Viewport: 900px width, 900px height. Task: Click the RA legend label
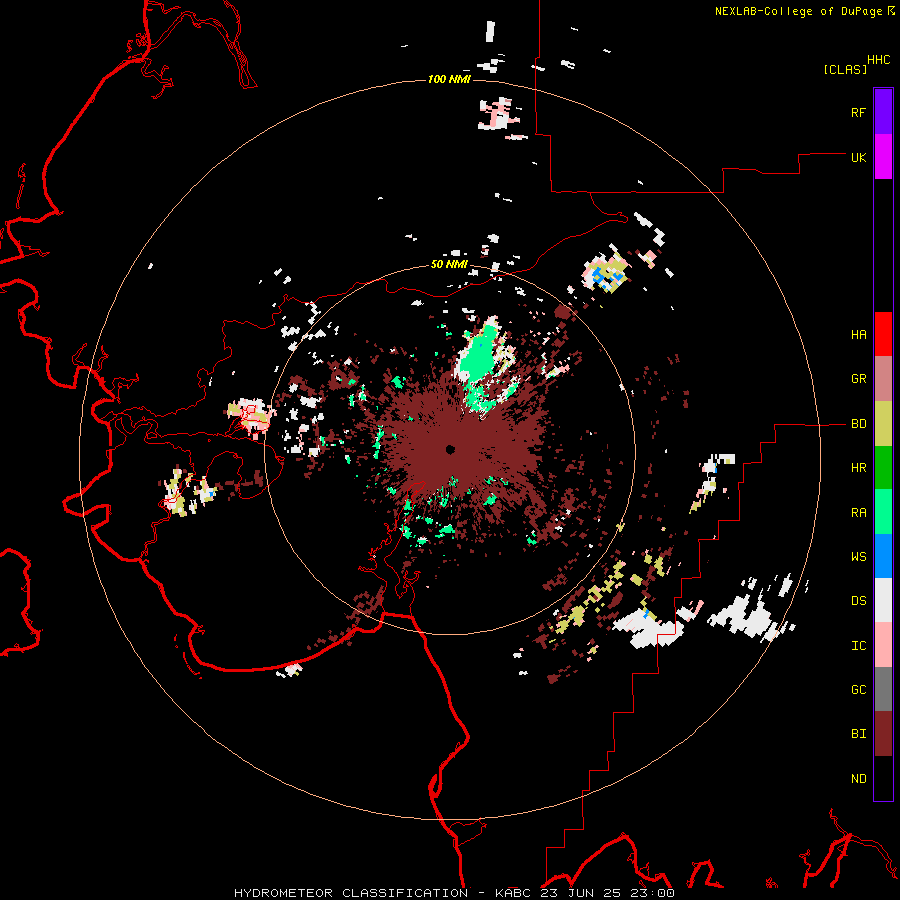click(858, 512)
